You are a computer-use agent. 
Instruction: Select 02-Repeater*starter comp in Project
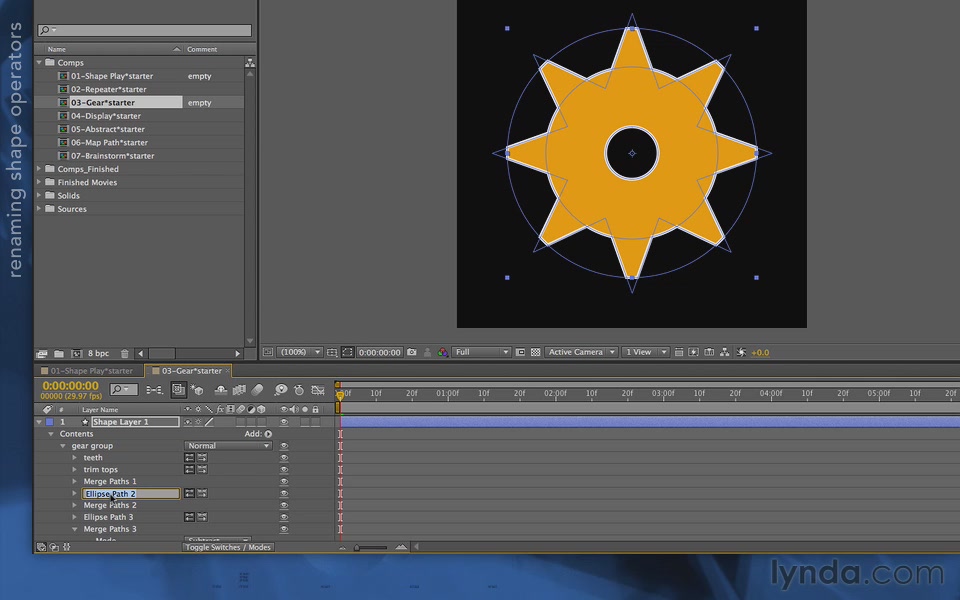coord(108,89)
